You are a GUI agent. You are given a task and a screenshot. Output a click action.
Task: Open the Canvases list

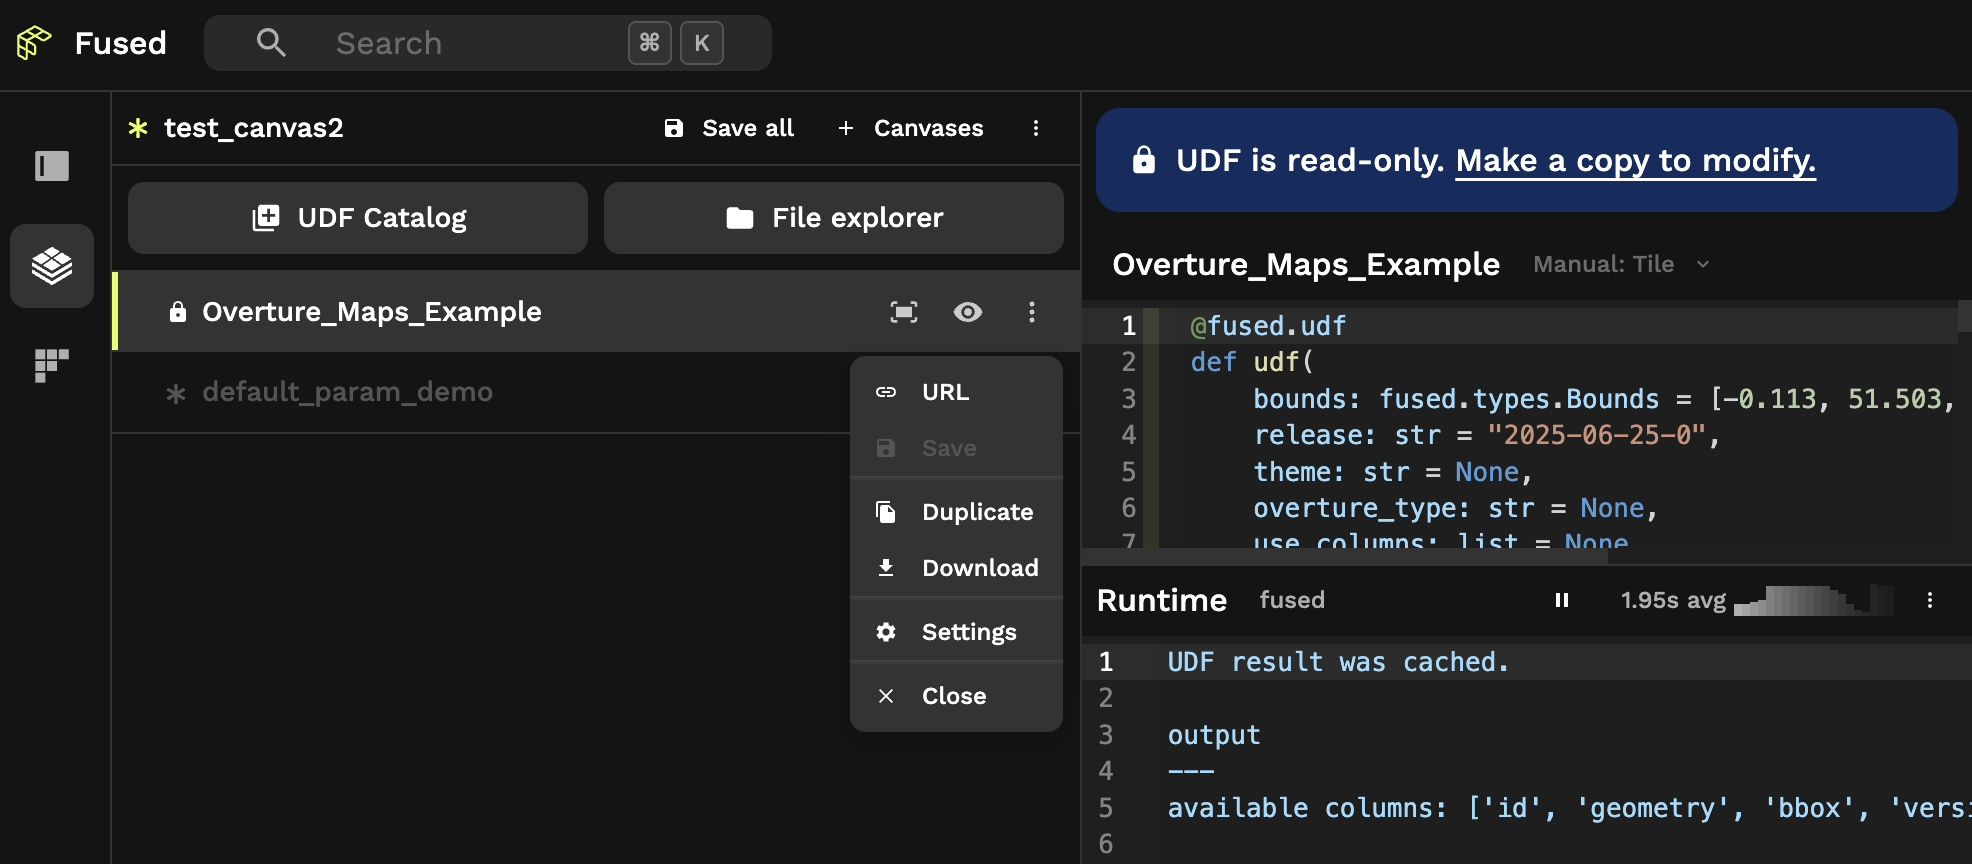(x=911, y=128)
